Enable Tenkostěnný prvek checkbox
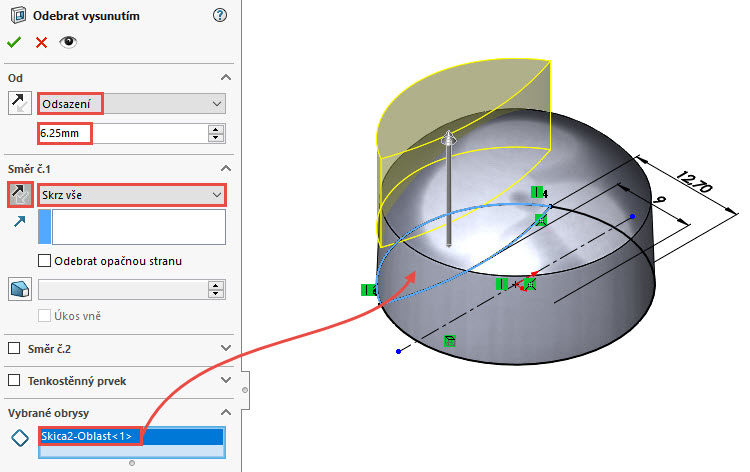The height and width of the screenshot is (472, 750). pos(14,380)
